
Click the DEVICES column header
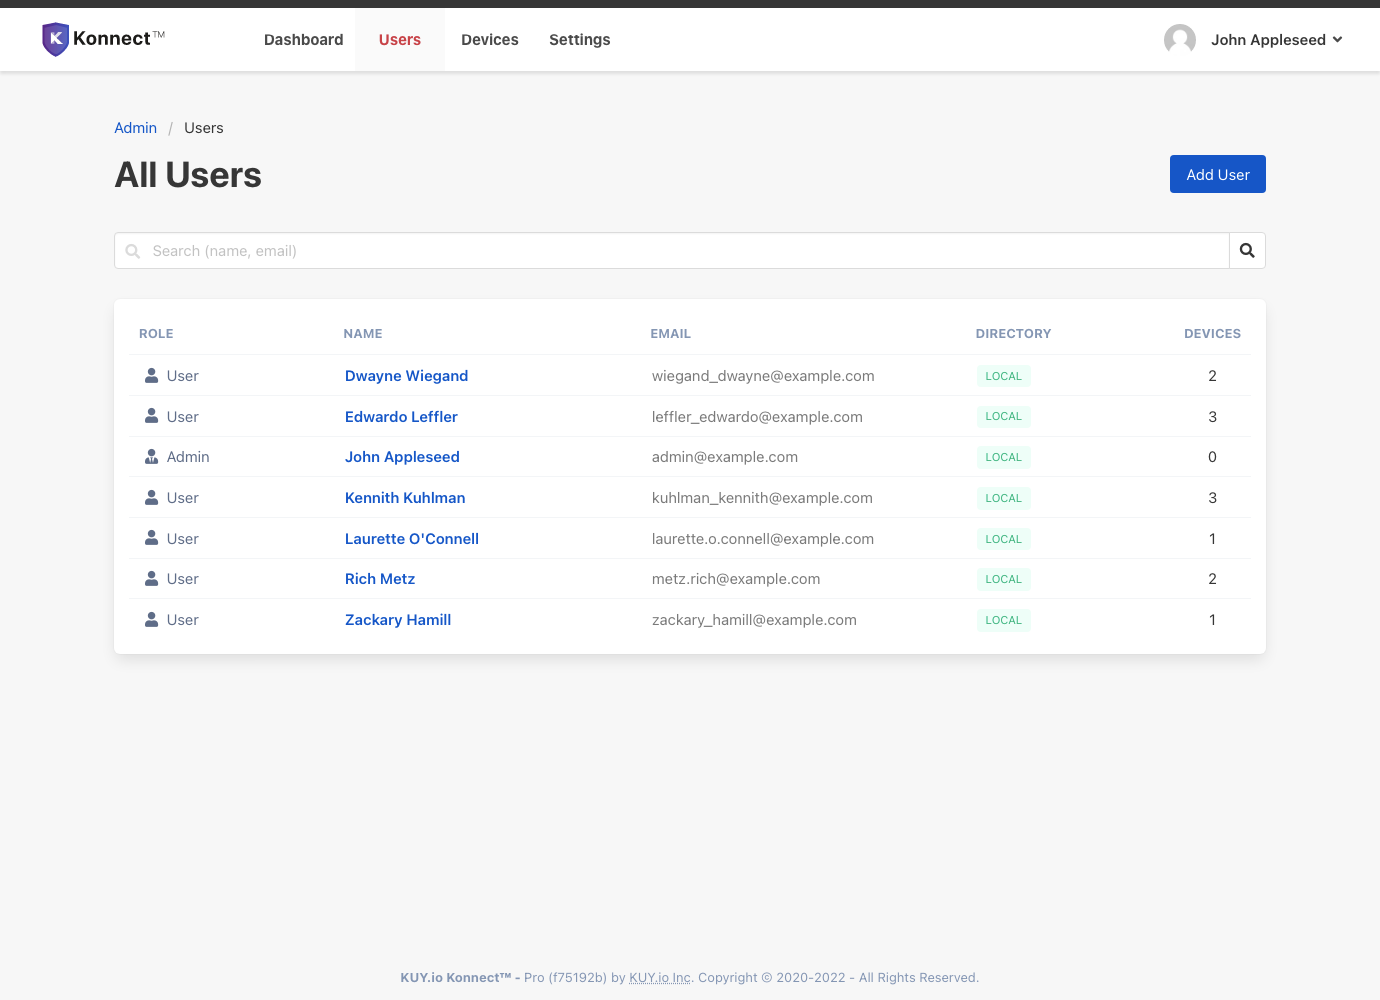[1212, 334]
